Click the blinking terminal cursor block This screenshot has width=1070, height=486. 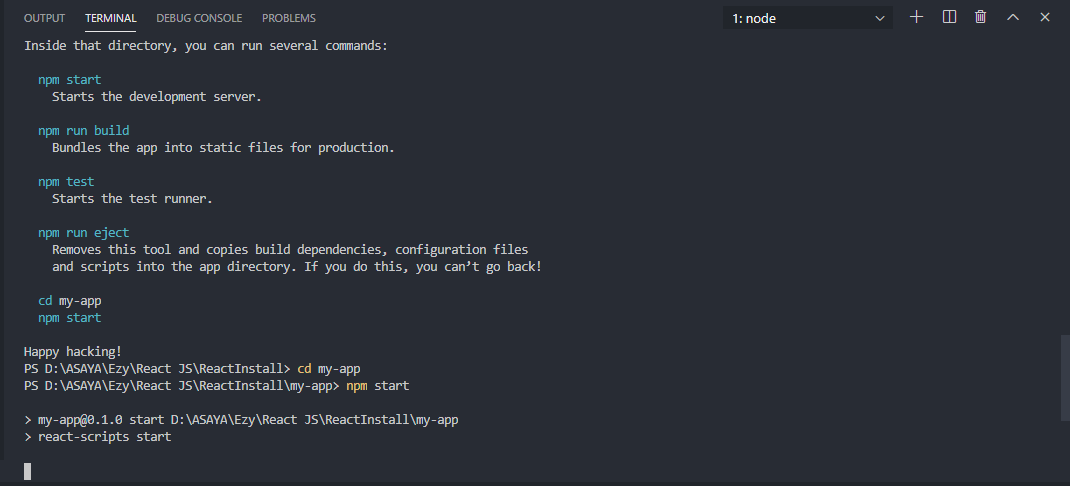[28, 471]
